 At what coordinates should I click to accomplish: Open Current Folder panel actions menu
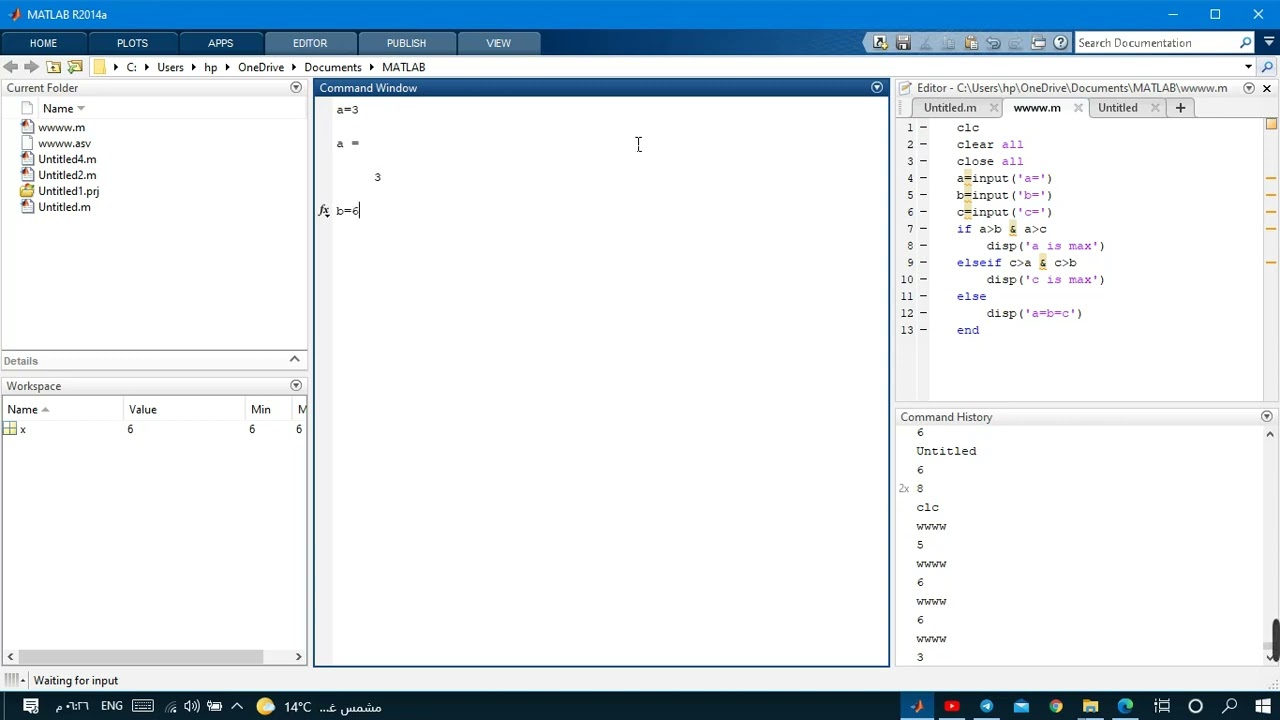pyautogui.click(x=296, y=88)
